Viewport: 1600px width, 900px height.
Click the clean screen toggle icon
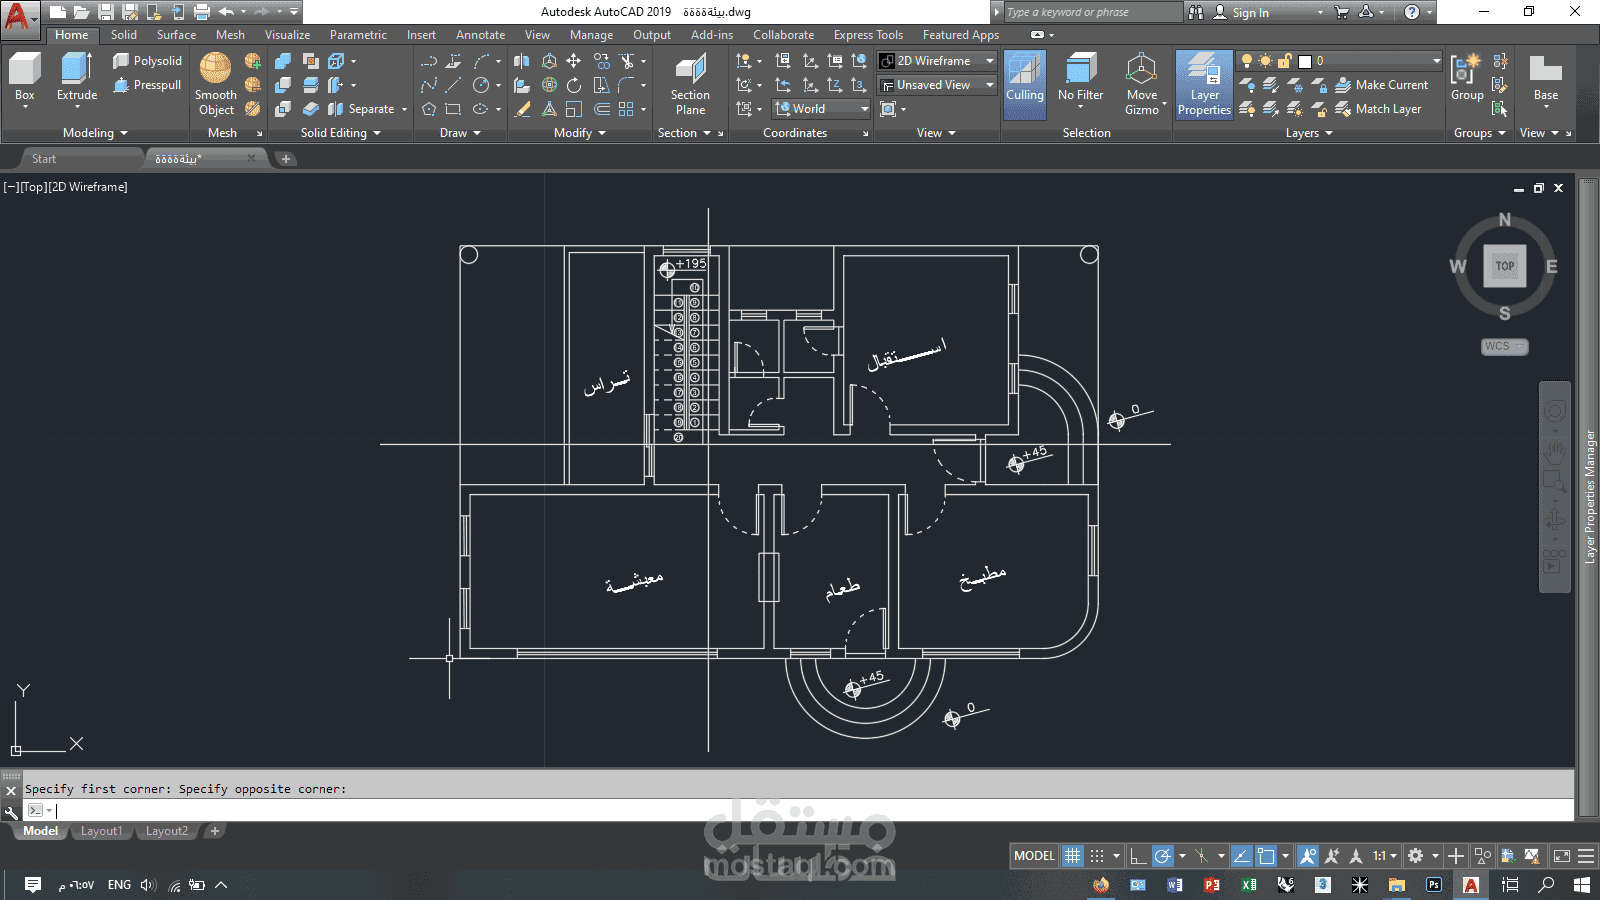click(1562, 856)
